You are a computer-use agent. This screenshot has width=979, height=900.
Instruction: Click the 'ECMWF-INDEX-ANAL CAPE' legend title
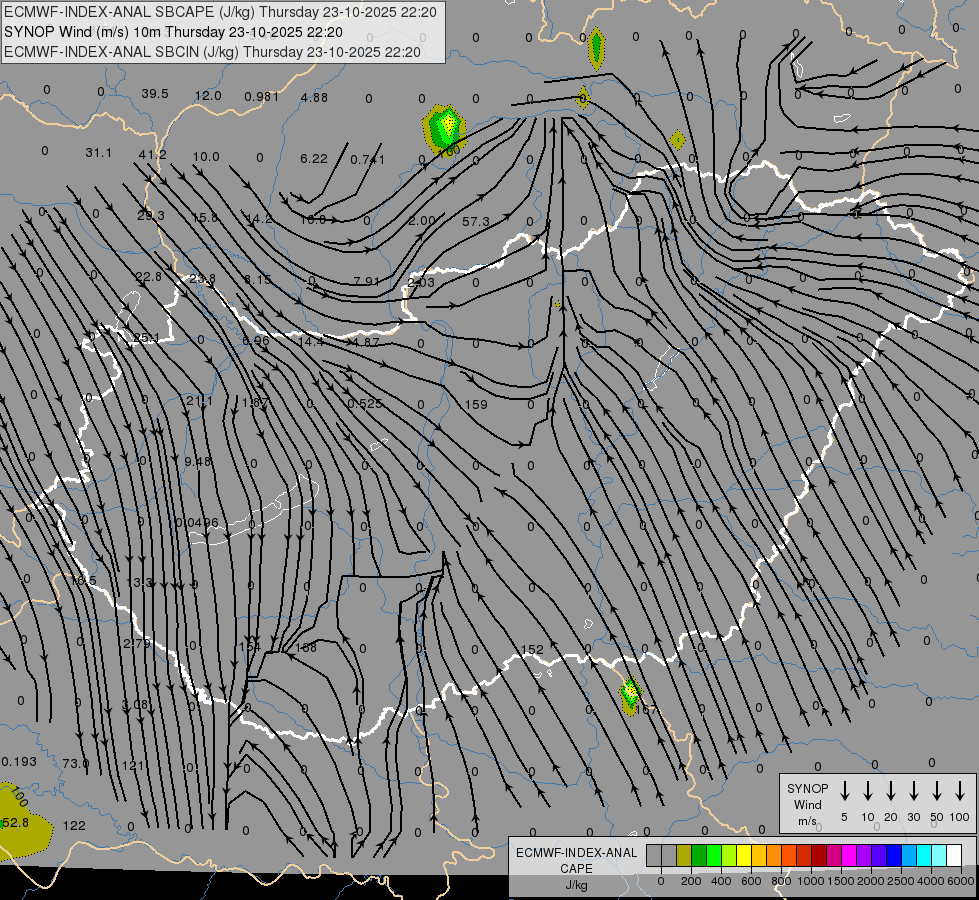(576, 860)
